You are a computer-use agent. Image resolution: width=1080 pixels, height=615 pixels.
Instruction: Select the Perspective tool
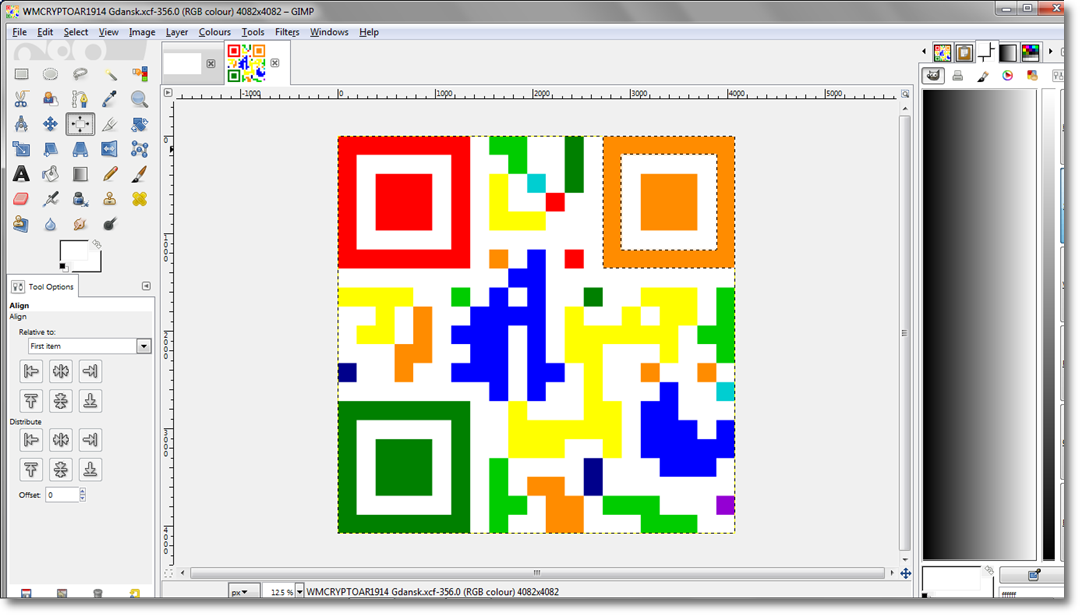[80, 149]
